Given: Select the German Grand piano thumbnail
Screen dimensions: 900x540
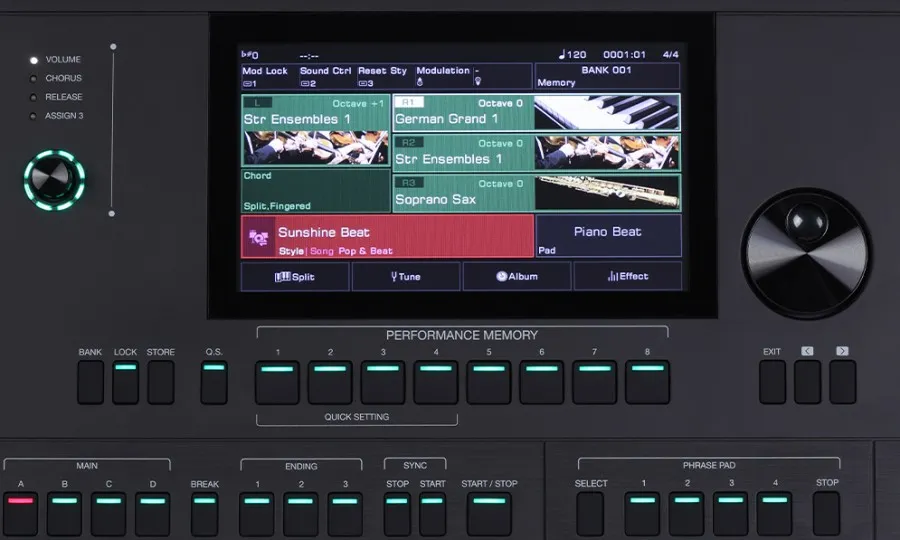Looking at the screenshot, I should [607, 112].
